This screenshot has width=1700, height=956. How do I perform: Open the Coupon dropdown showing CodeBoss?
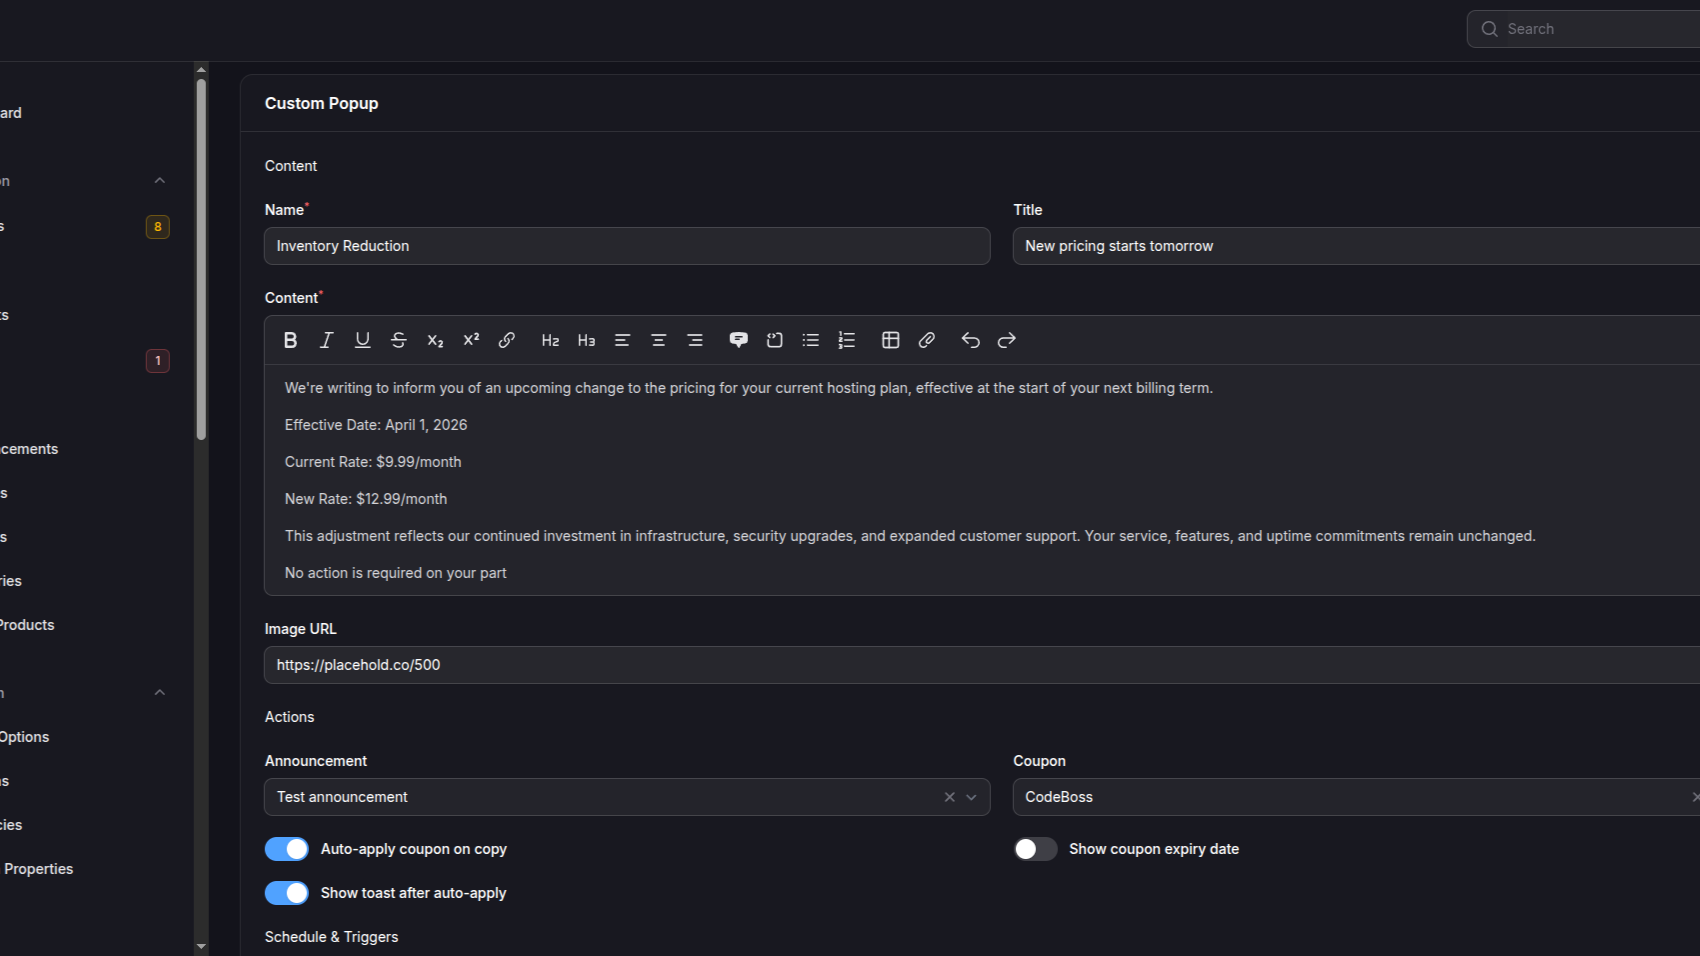click(1350, 797)
